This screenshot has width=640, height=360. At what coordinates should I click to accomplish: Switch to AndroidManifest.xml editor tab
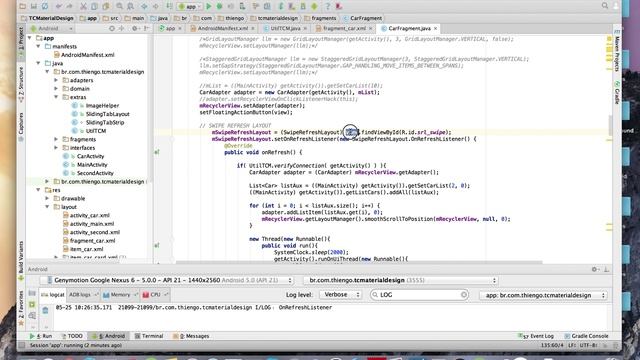click(222, 29)
